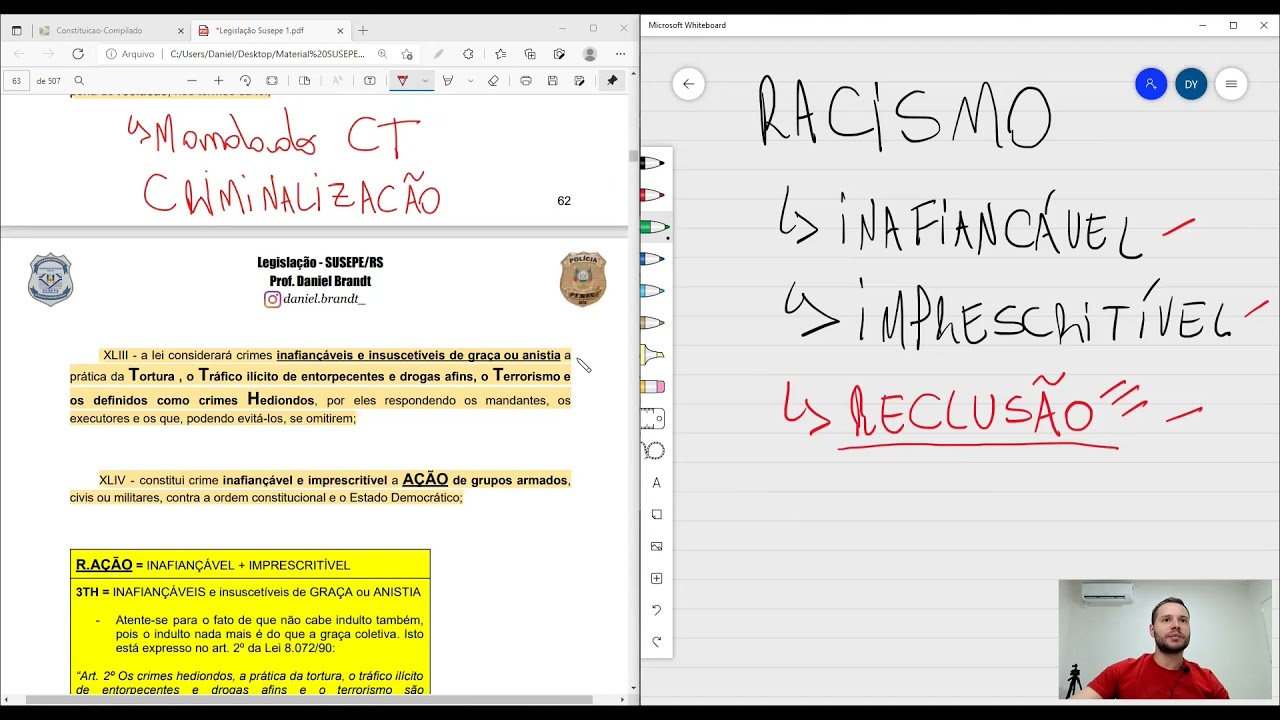
Task: Click the PDF horizontal scrollbar
Action: coord(310,700)
